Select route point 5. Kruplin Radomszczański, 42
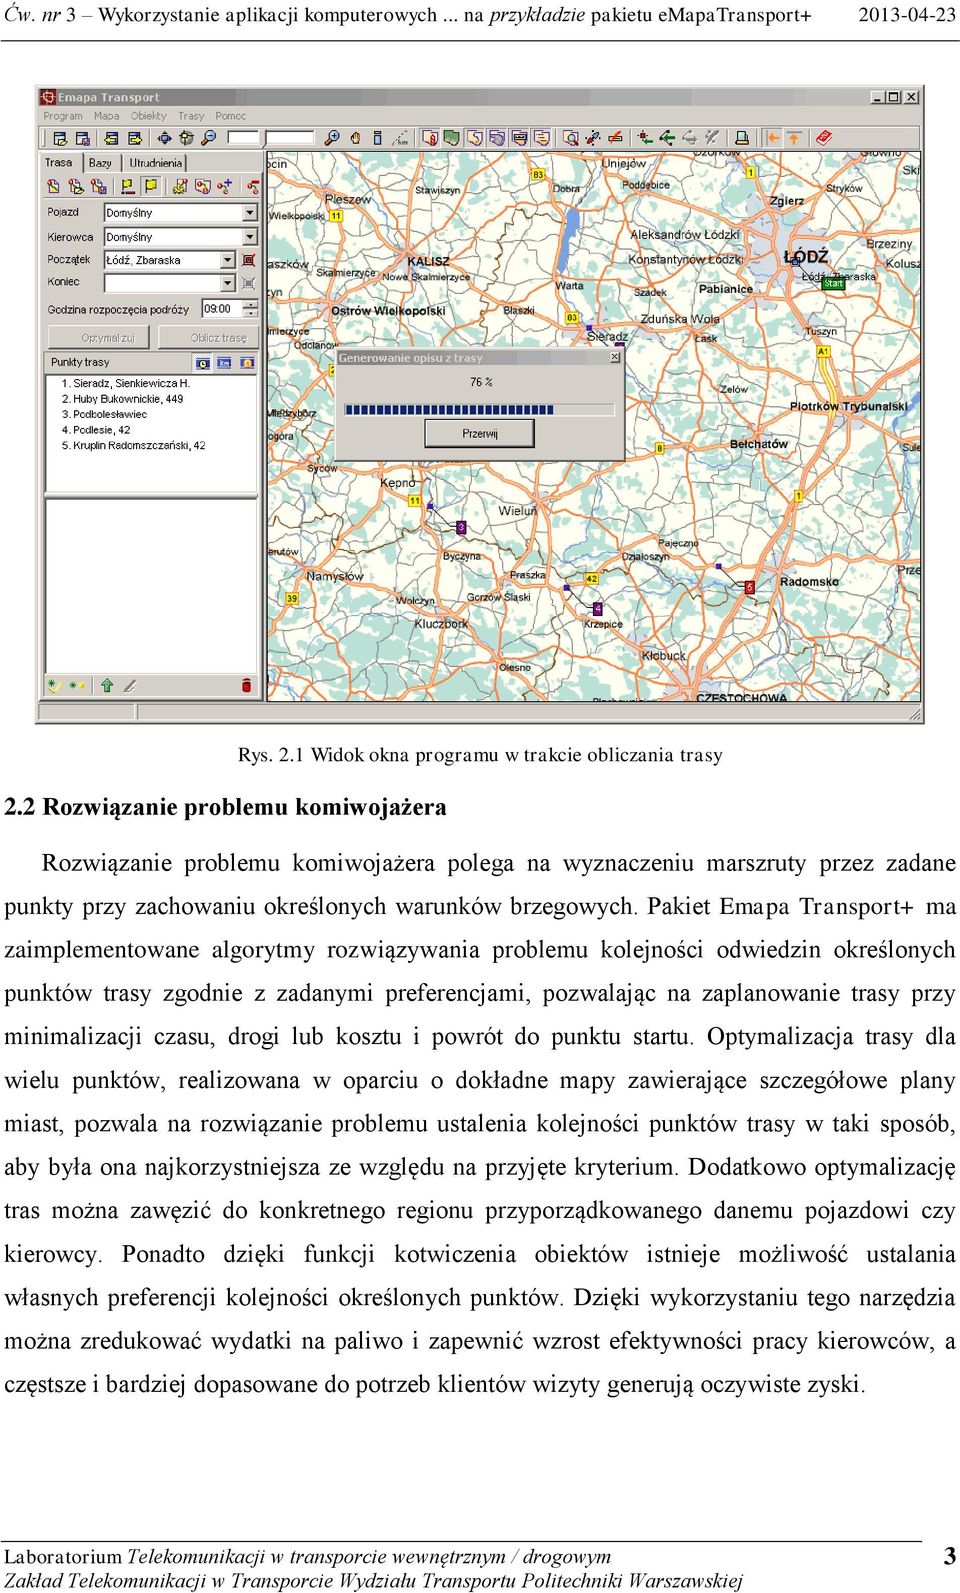 [x=133, y=445]
